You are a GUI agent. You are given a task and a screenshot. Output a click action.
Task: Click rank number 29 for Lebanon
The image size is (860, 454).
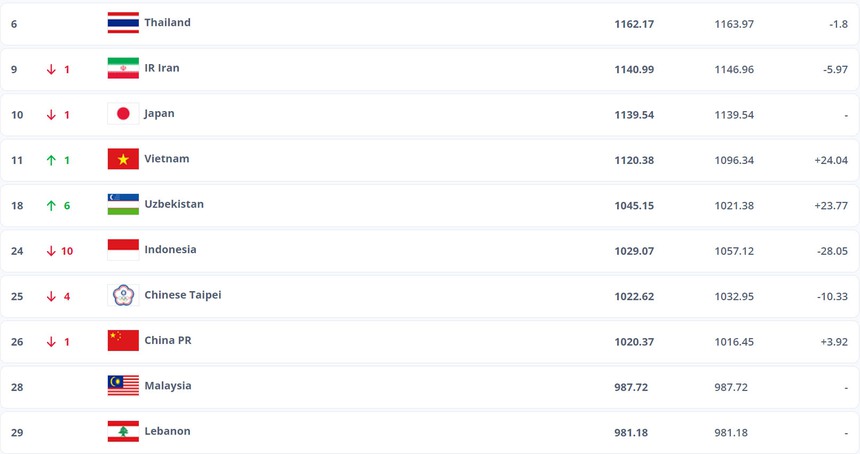click(x=17, y=432)
